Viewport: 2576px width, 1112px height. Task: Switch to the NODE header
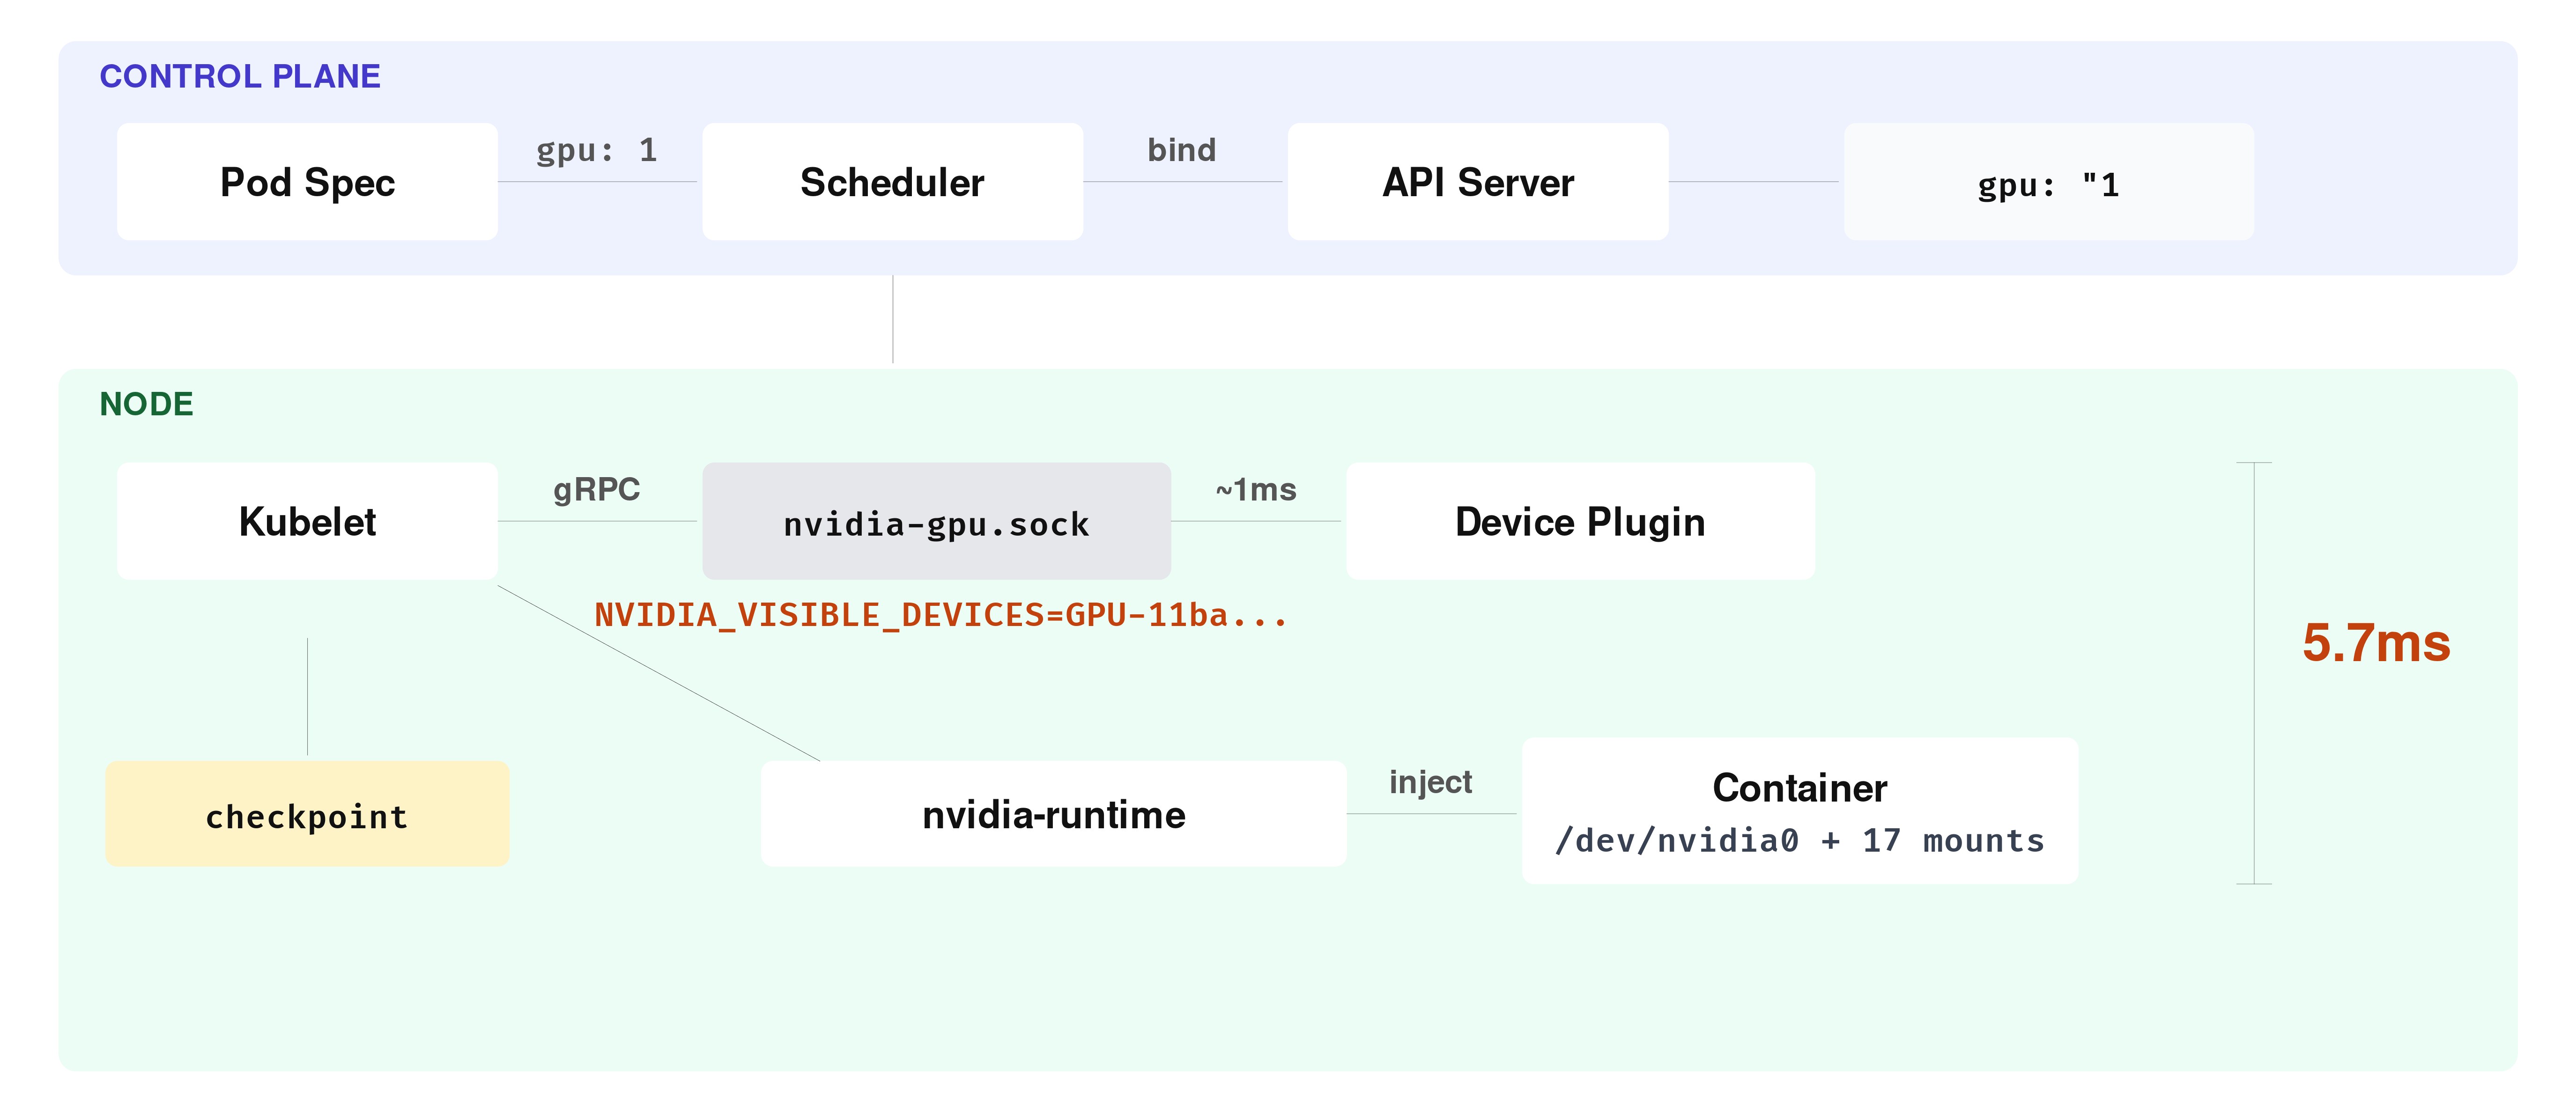pyautogui.click(x=146, y=404)
